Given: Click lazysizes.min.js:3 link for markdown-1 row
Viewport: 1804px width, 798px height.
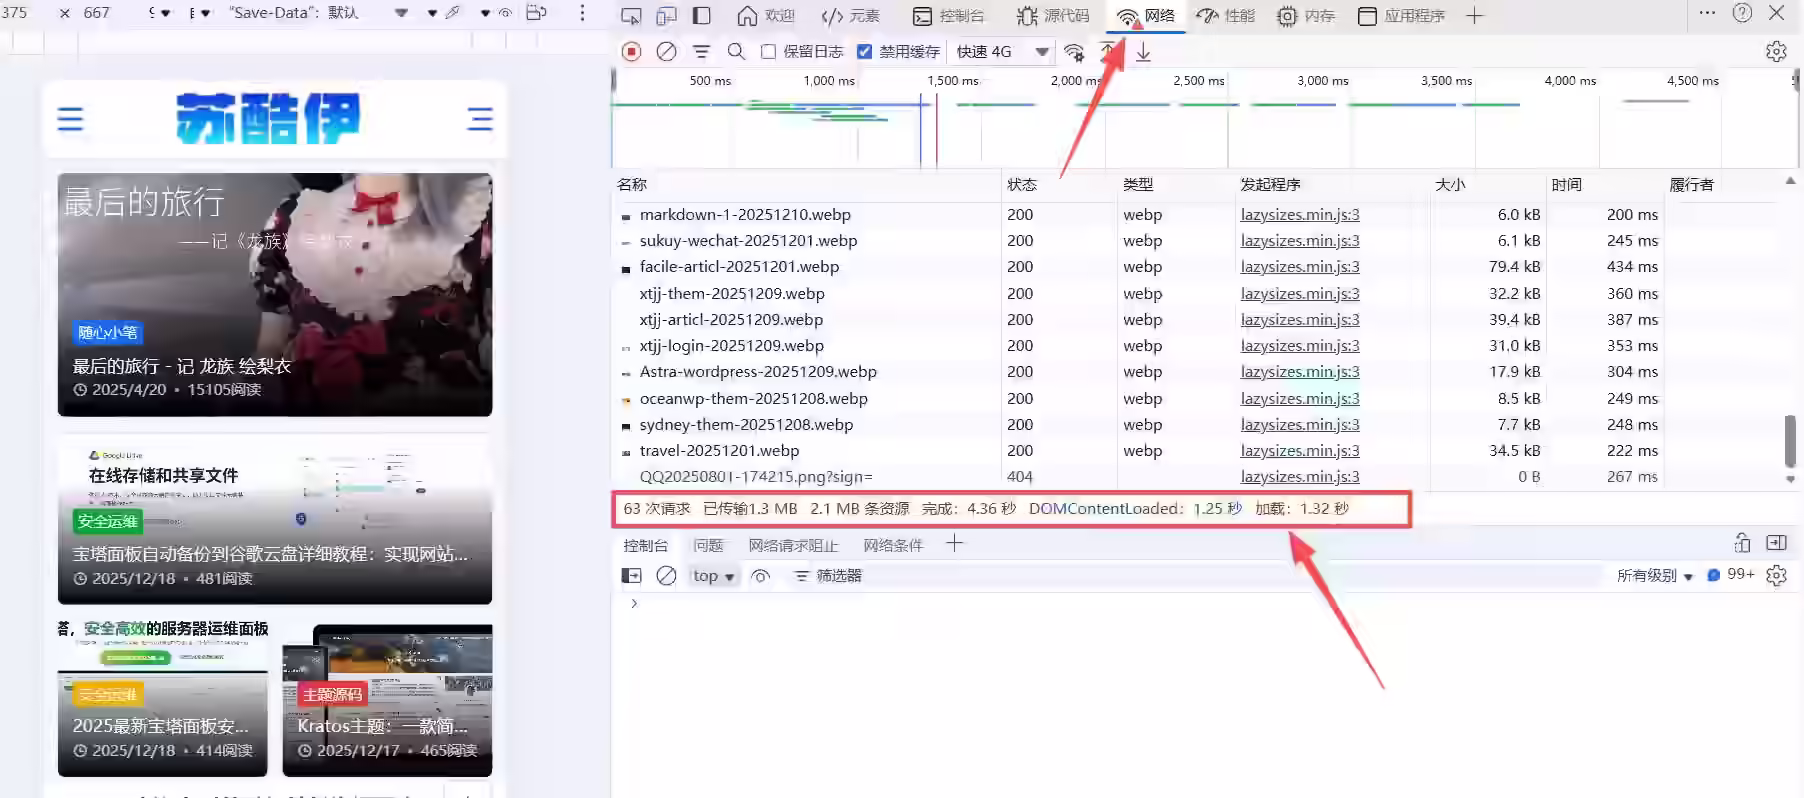Looking at the screenshot, I should pyautogui.click(x=1300, y=215).
